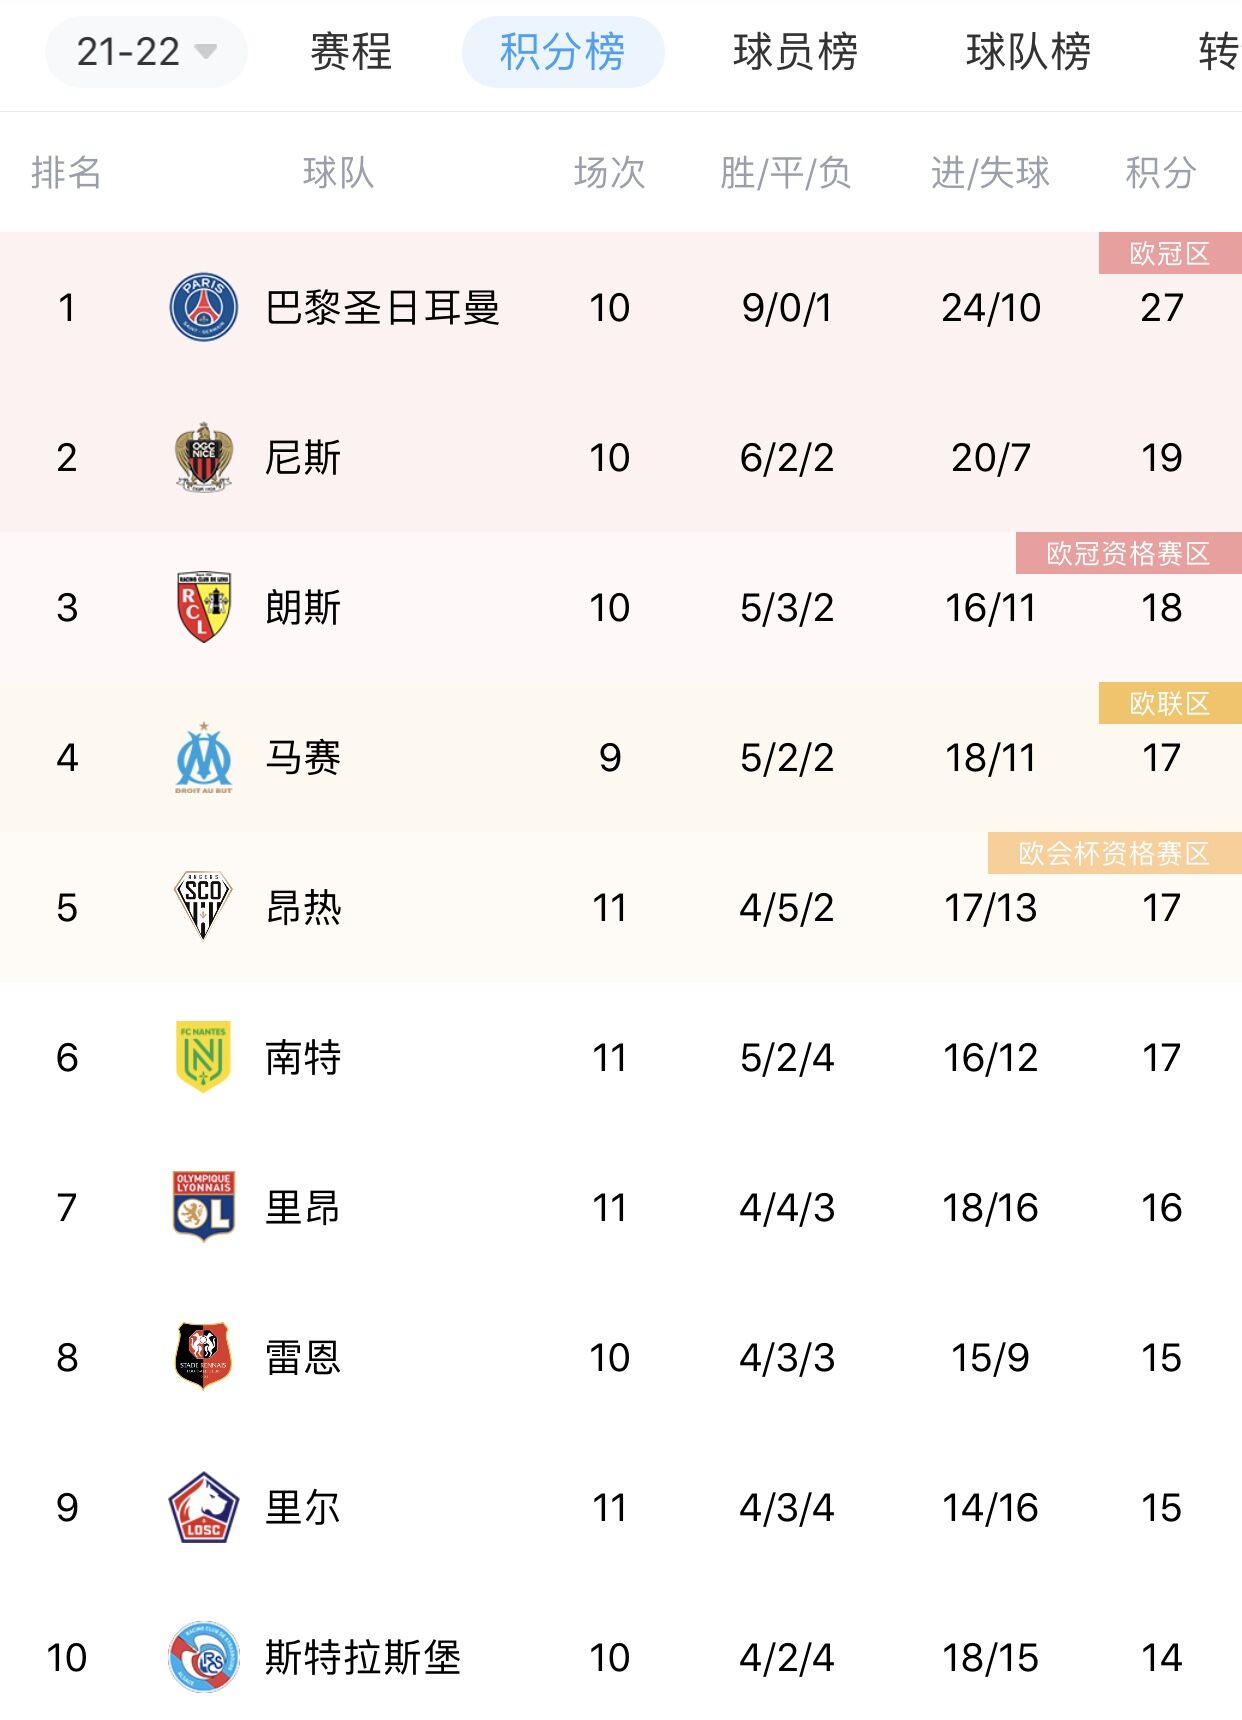This screenshot has height=1720, width=1242.
Task: Tap the OGC Nice crest icon
Action: [204, 457]
